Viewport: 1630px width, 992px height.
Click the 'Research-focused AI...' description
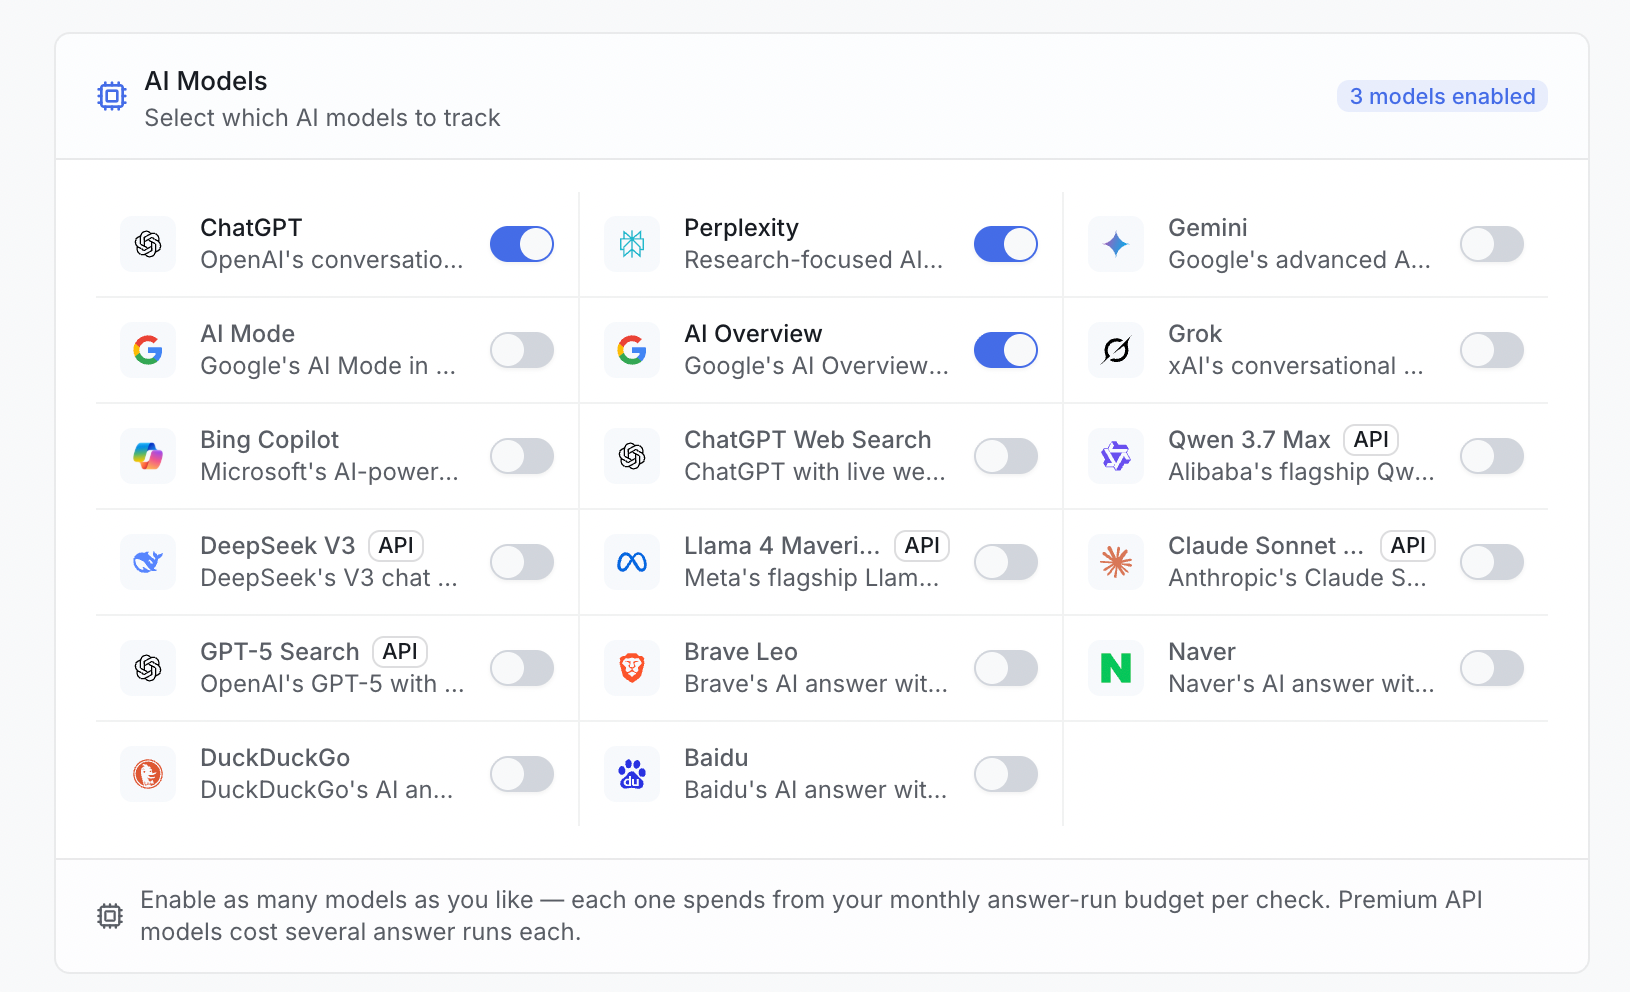pyautogui.click(x=814, y=260)
